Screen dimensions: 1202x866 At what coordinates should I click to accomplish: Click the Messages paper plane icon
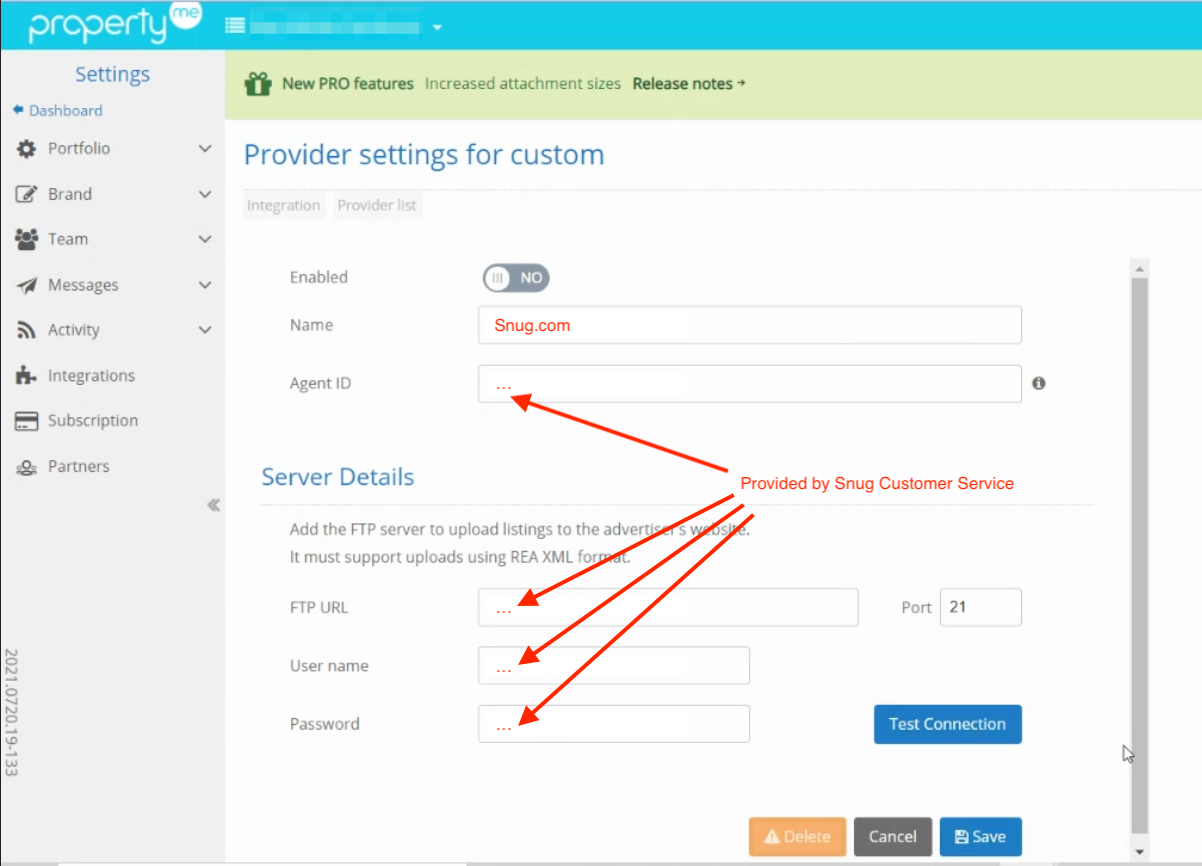26,285
